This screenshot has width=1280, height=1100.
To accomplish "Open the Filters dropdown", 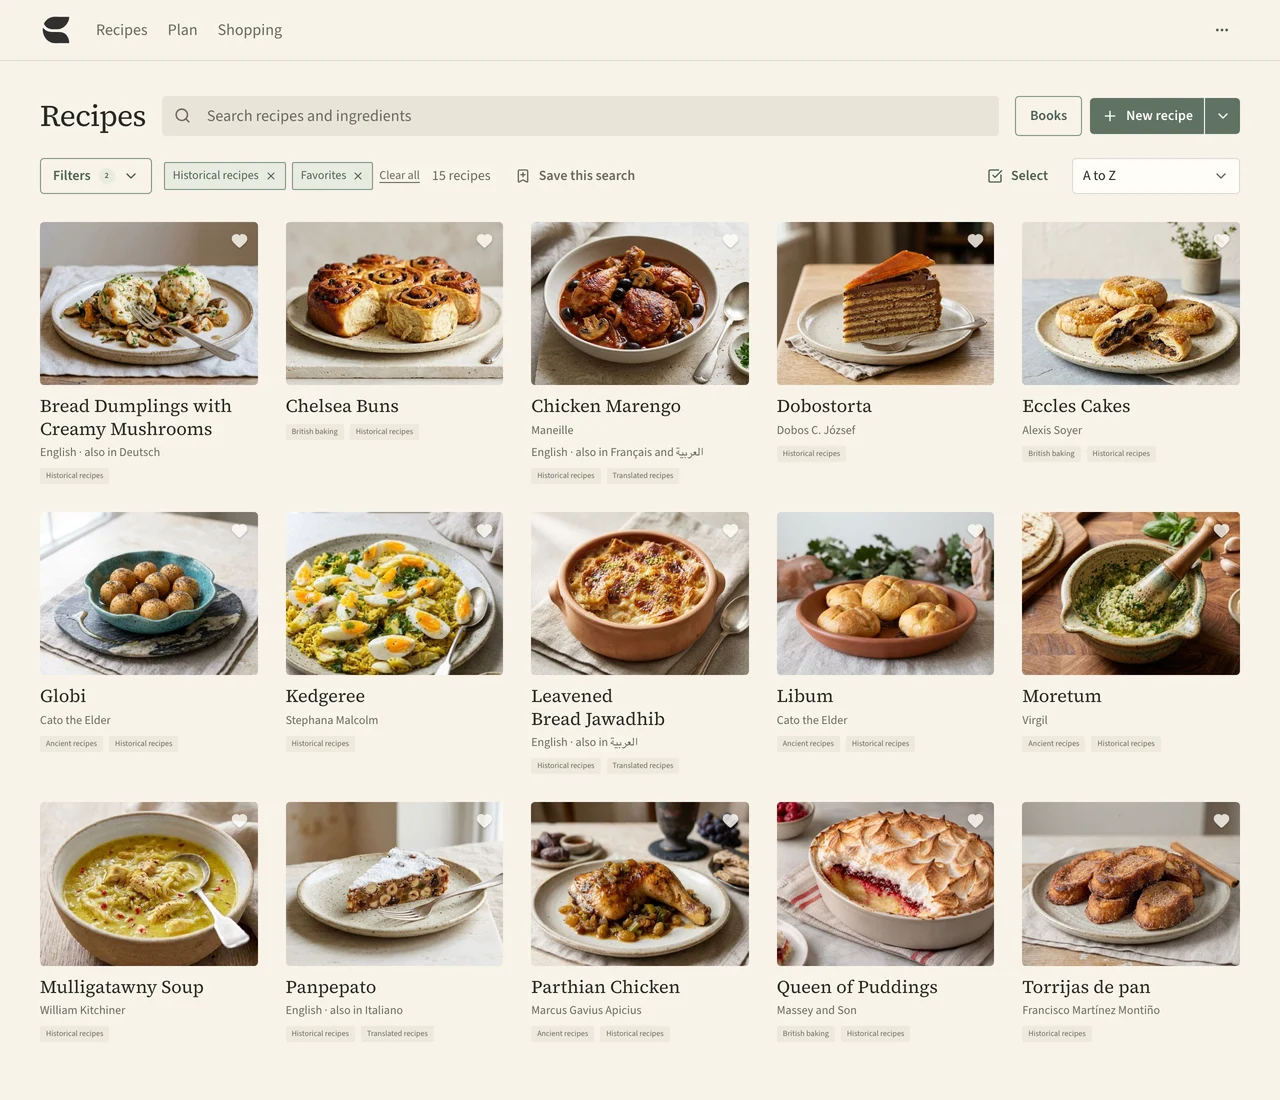I will click(96, 176).
